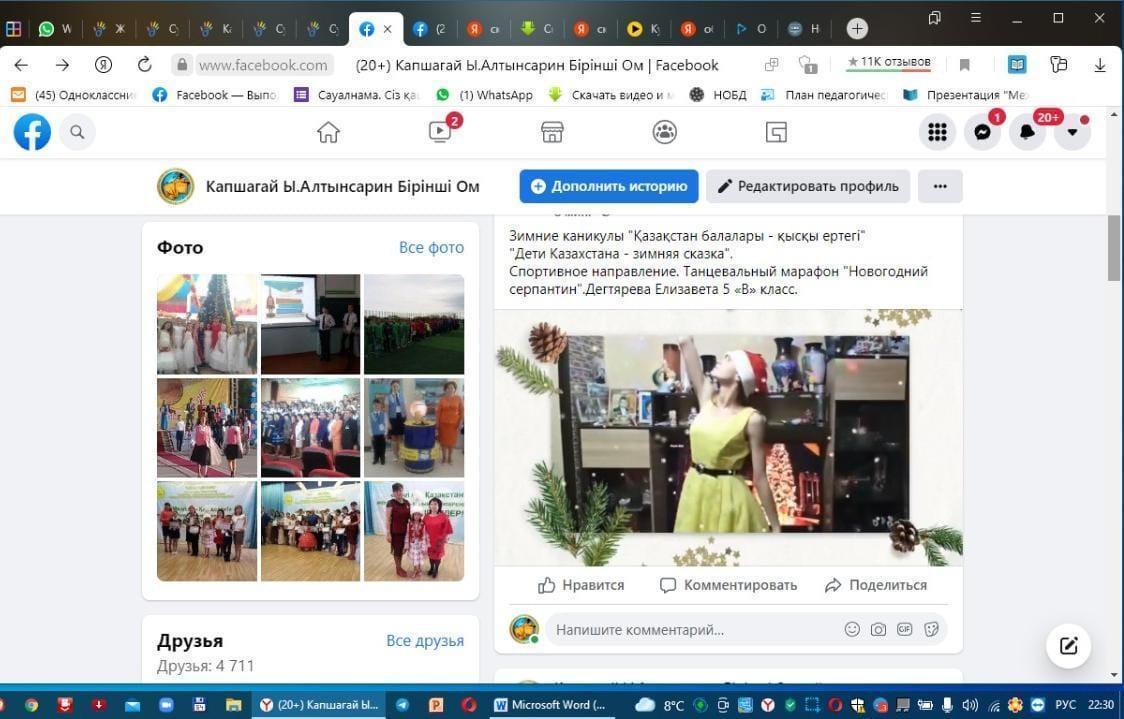Click Дополнить историю button
Image resolution: width=1124 pixels, height=719 pixels.
click(x=609, y=186)
